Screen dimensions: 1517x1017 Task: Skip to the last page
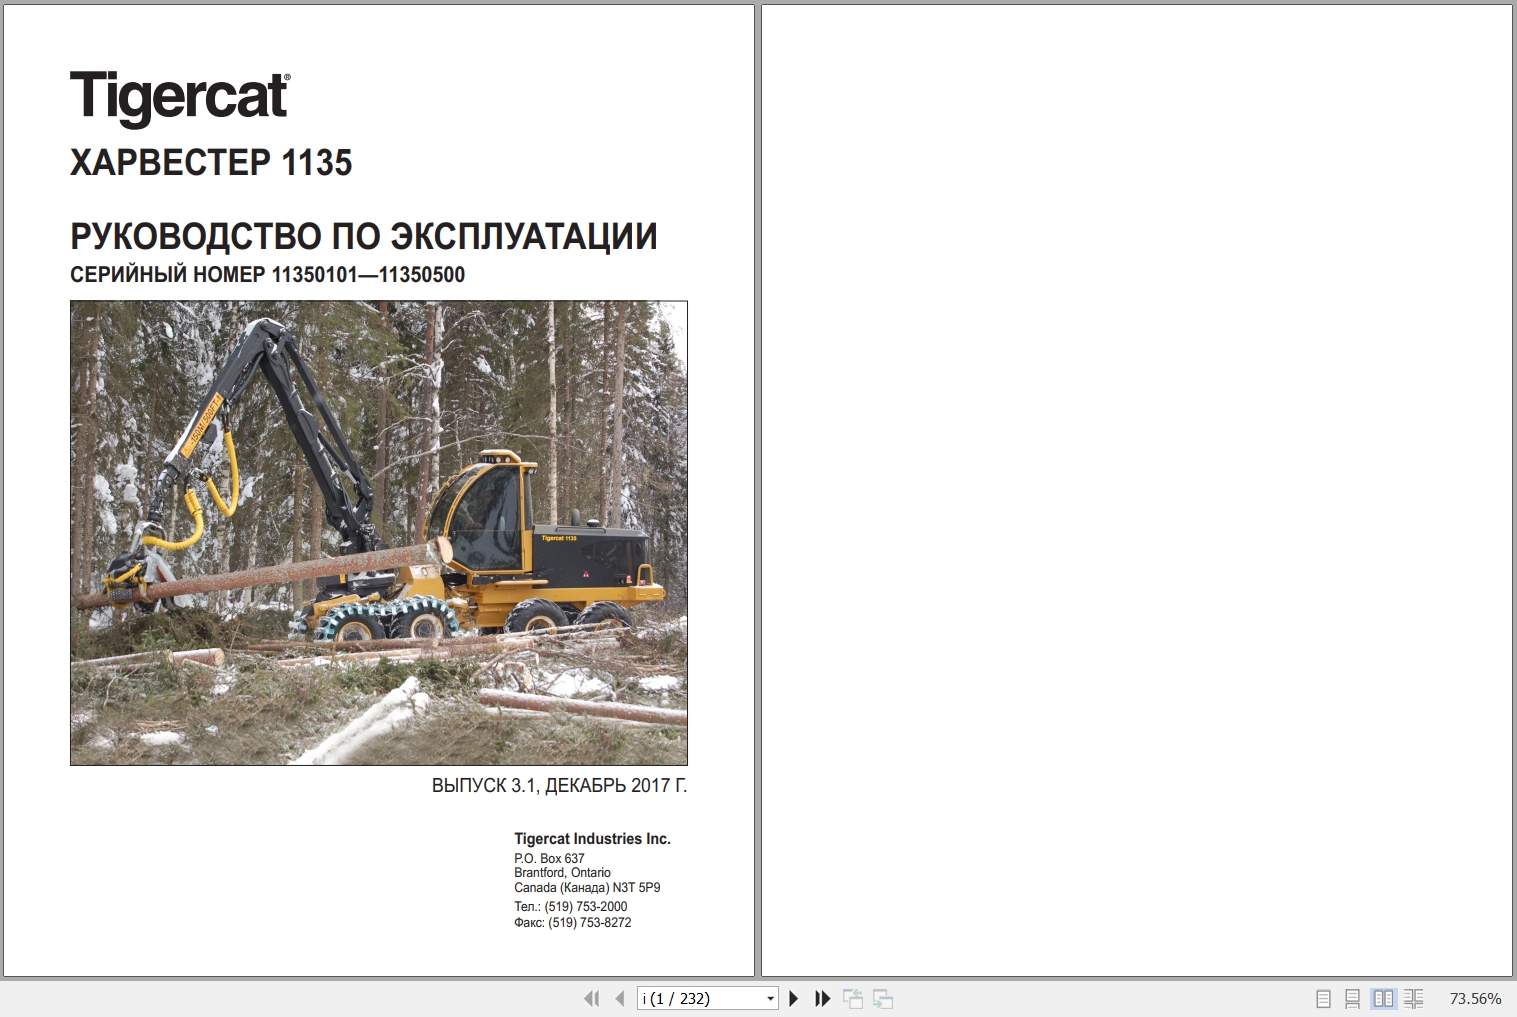click(x=822, y=998)
